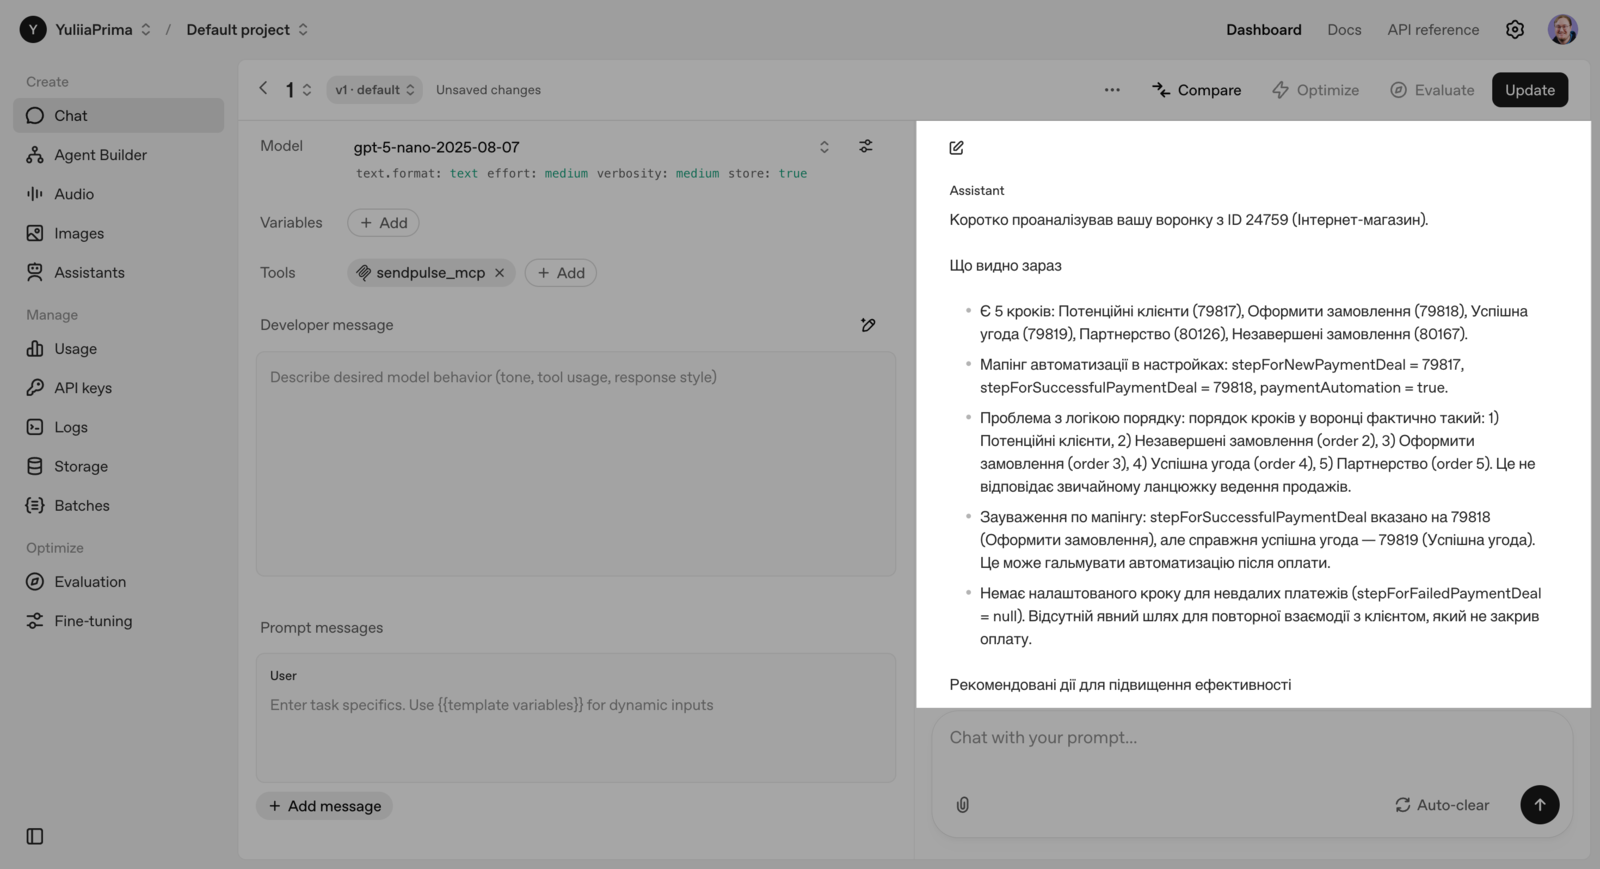
Task: Click the attach file paperclip icon
Action: pos(963,805)
